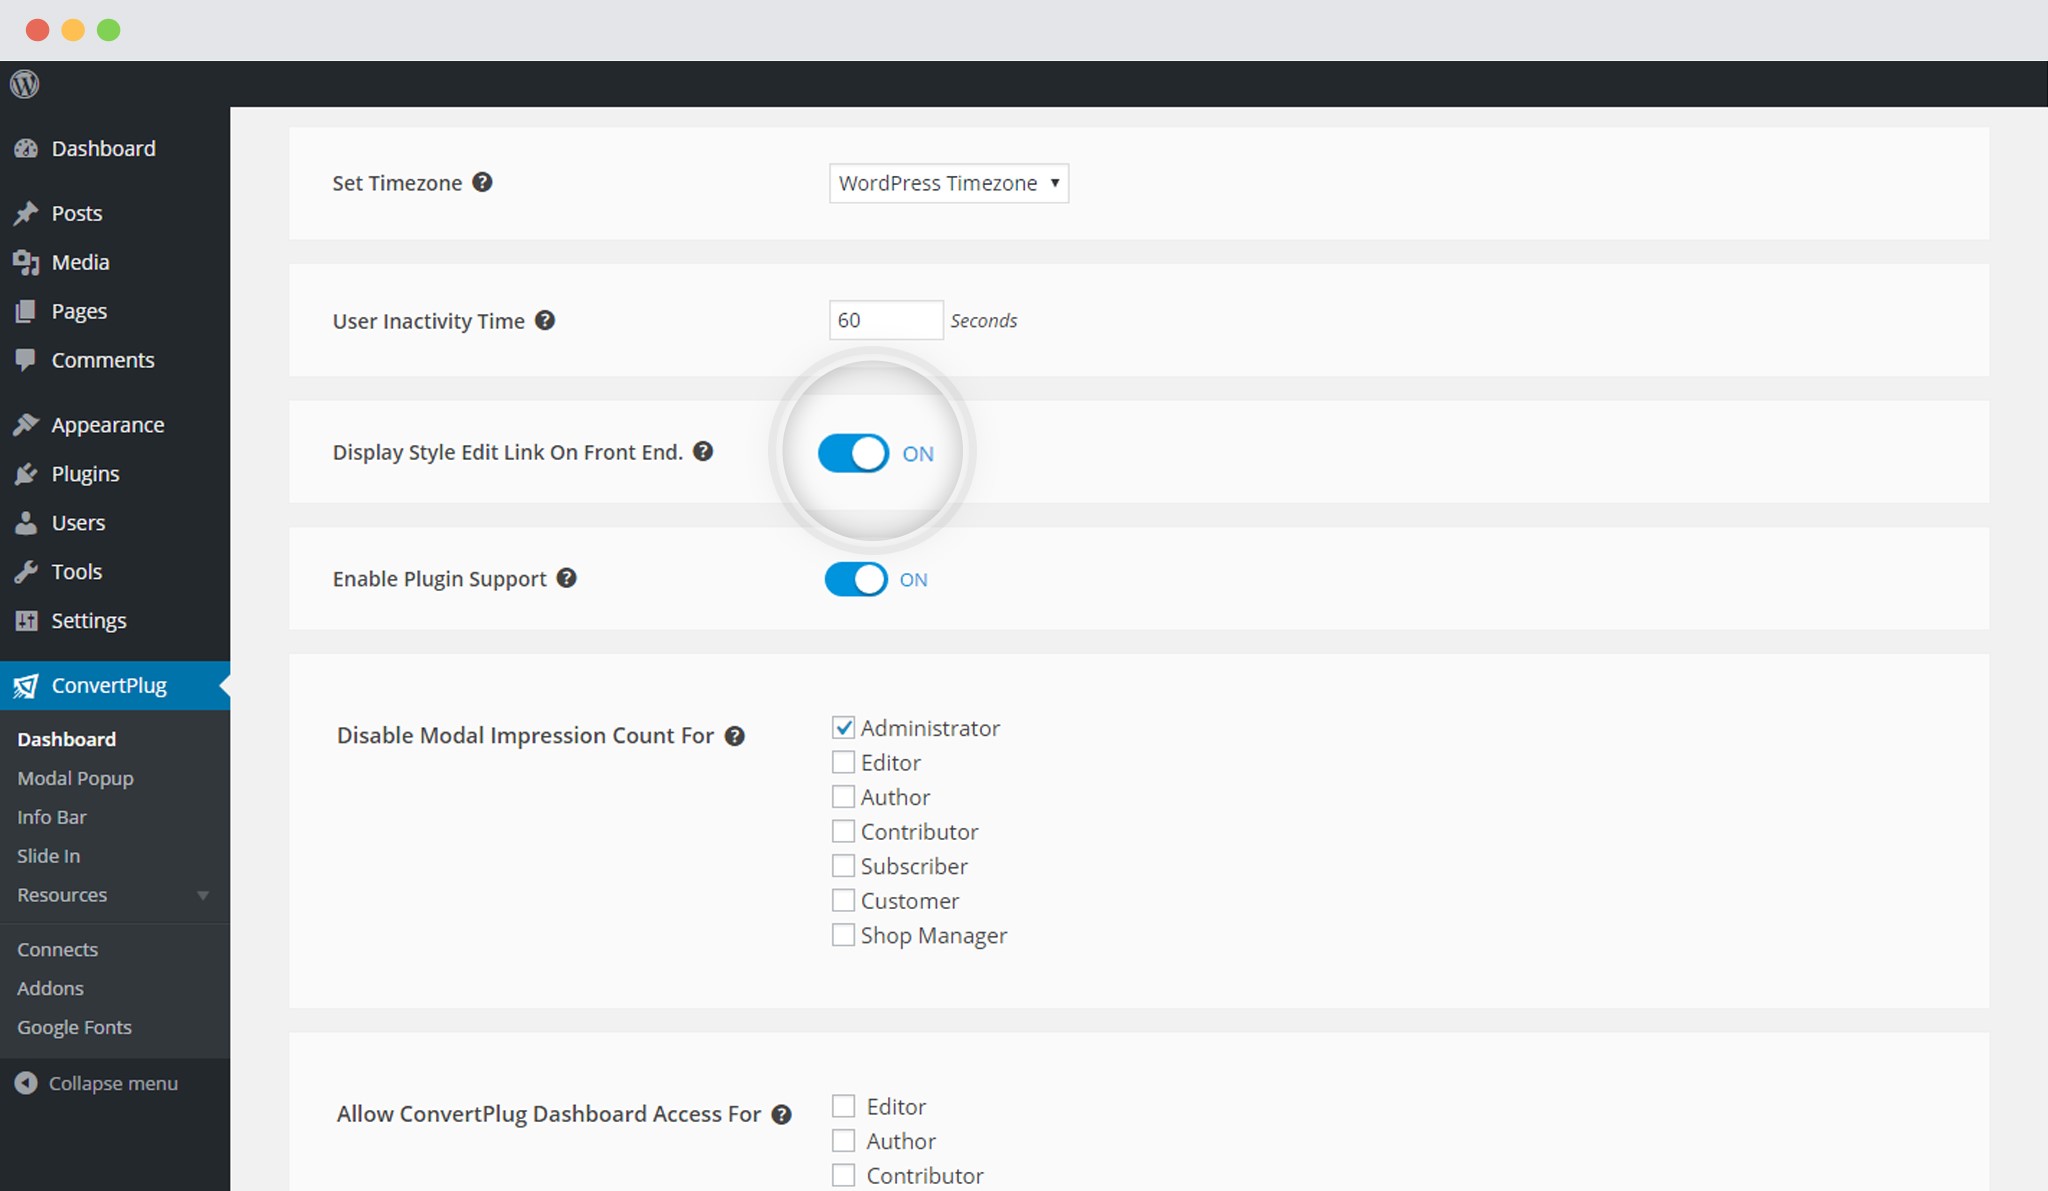The width and height of the screenshot is (2048, 1191).
Task: Toggle Enable Plugin Support off
Action: click(x=856, y=578)
